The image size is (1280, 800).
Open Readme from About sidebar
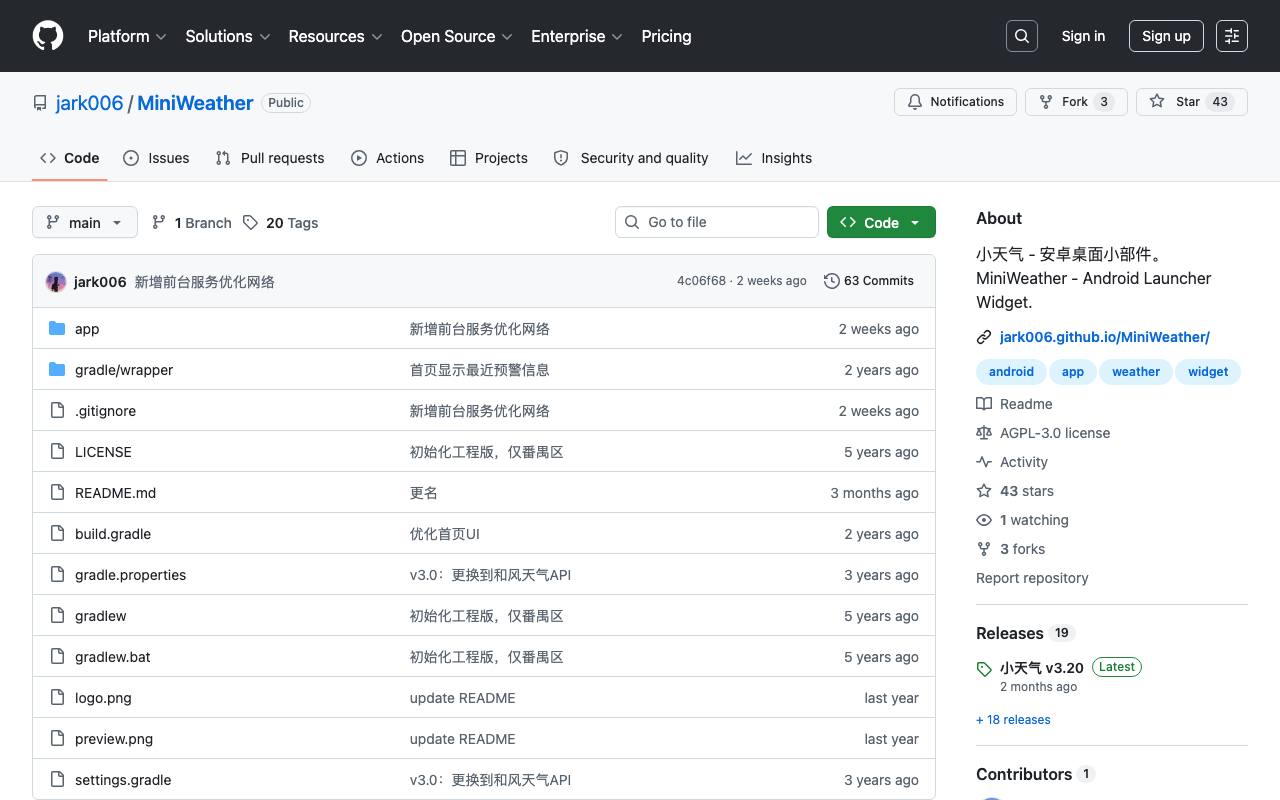(x=1014, y=404)
